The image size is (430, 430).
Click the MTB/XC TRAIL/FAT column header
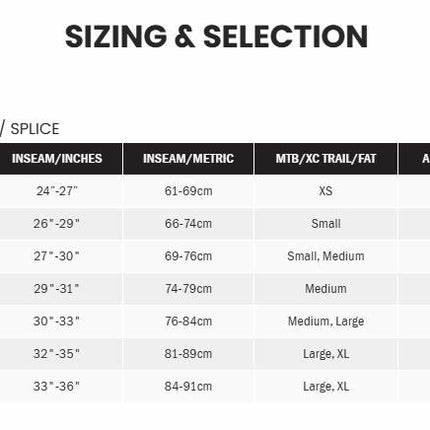click(x=326, y=159)
